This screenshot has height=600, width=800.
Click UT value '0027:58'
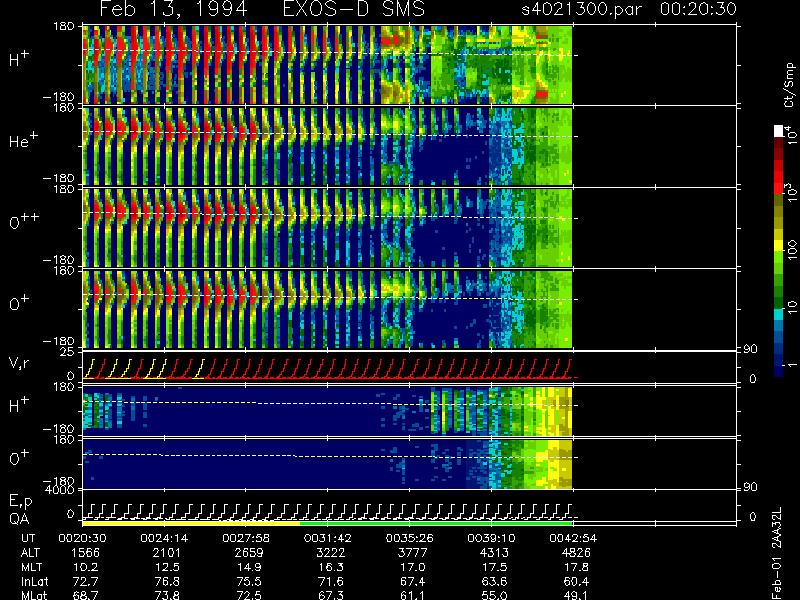tap(246, 538)
